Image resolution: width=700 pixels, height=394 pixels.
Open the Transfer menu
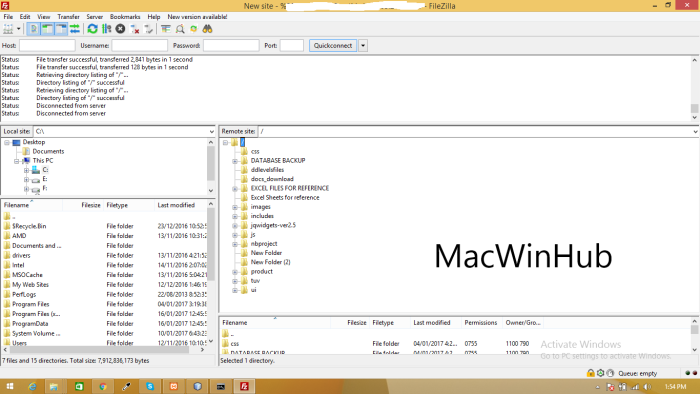pos(68,17)
